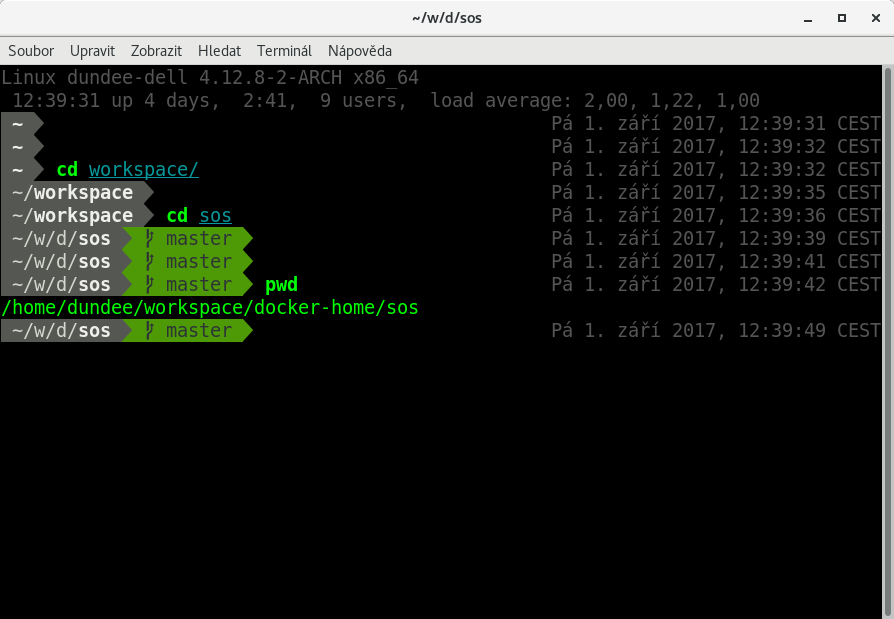Click the git branch icon on the last prompt

pos(150,331)
